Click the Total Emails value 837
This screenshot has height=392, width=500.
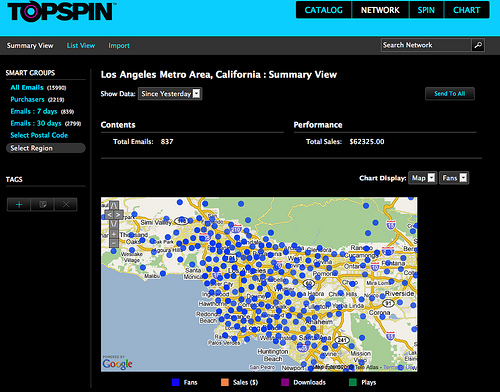pyautogui.click(x=167, y=142)
